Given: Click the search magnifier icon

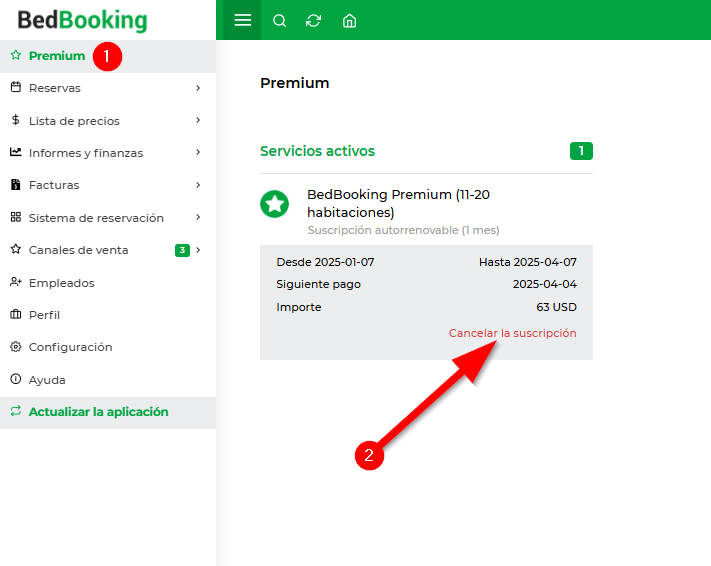Looking at the screenshot, I should click(x=279, y=20).
